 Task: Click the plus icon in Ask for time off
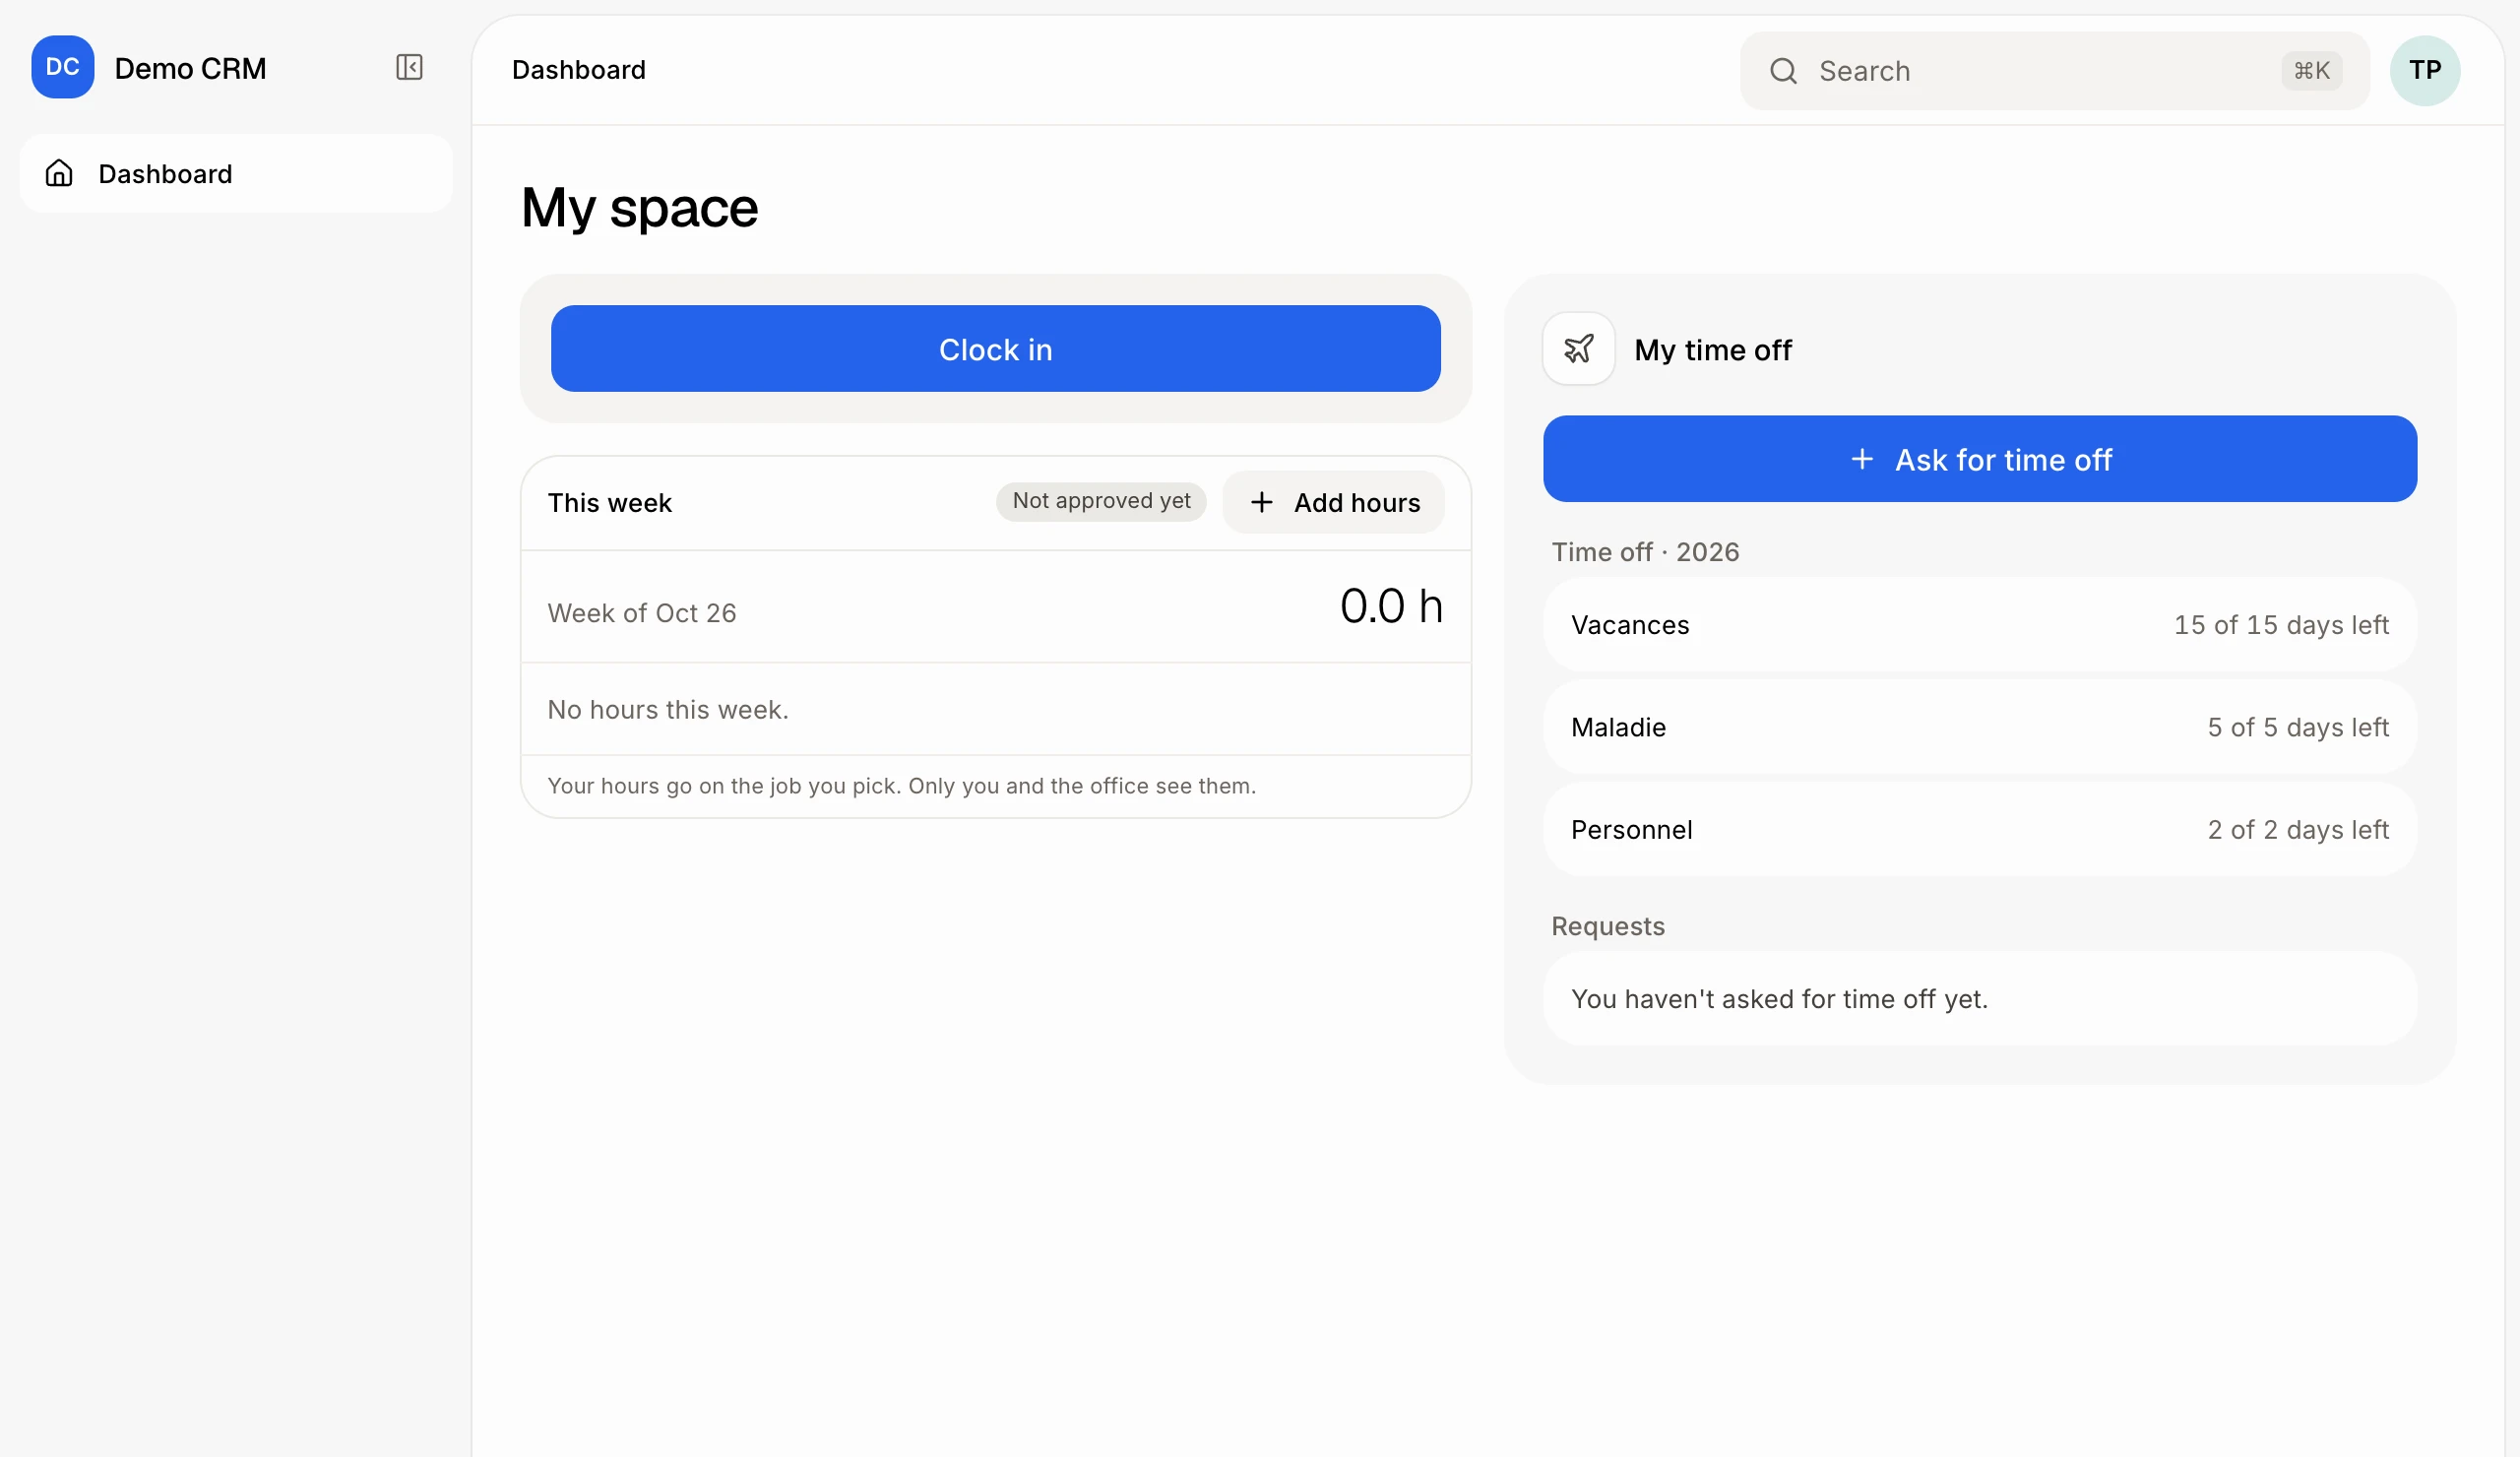[x=1861, y=459]
